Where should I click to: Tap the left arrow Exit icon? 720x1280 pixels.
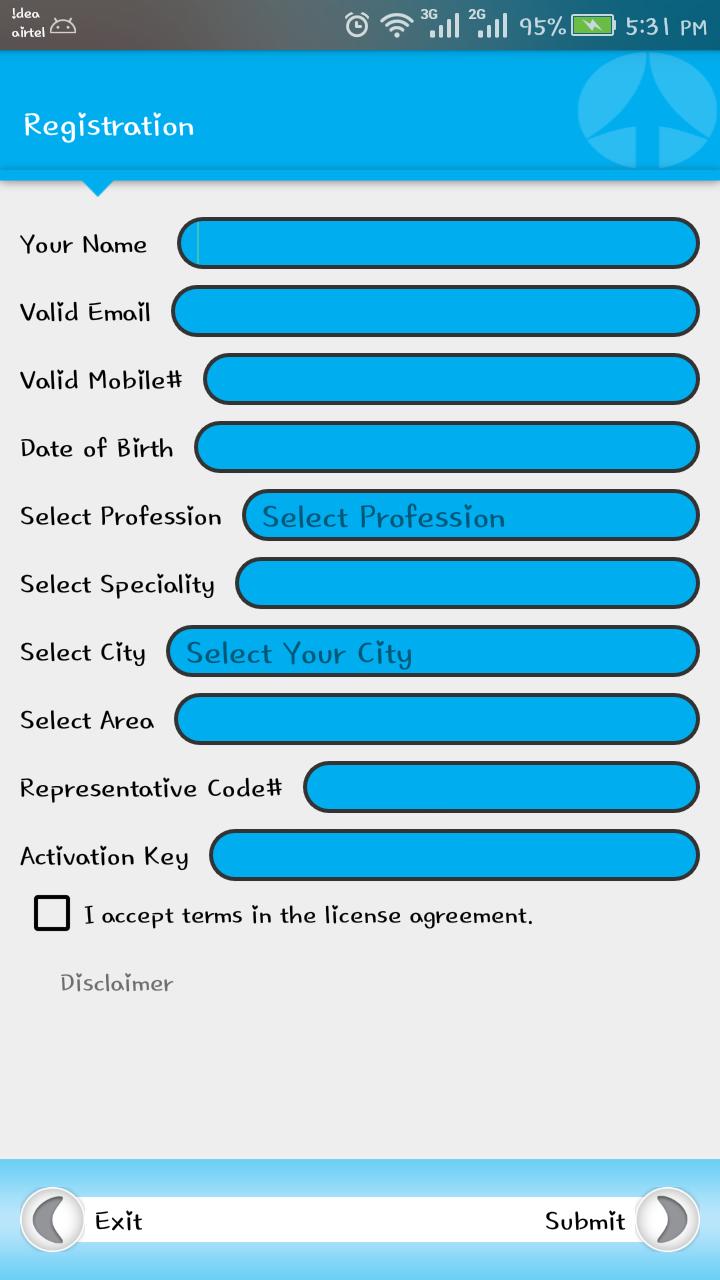(52, 1220)
